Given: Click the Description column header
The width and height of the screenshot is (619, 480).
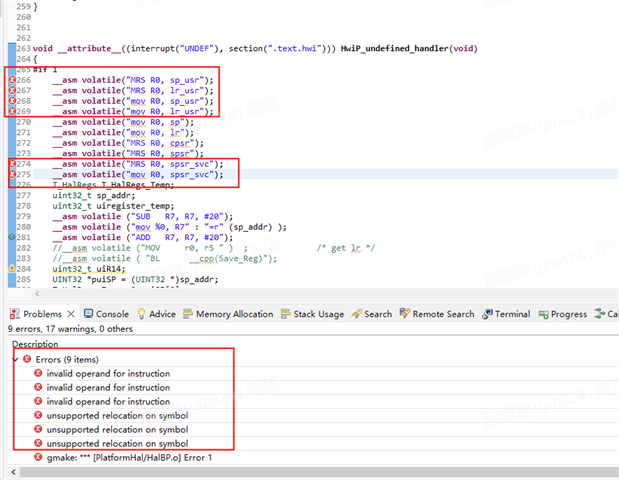Looking at the screenshot, I should click(35, 344).
